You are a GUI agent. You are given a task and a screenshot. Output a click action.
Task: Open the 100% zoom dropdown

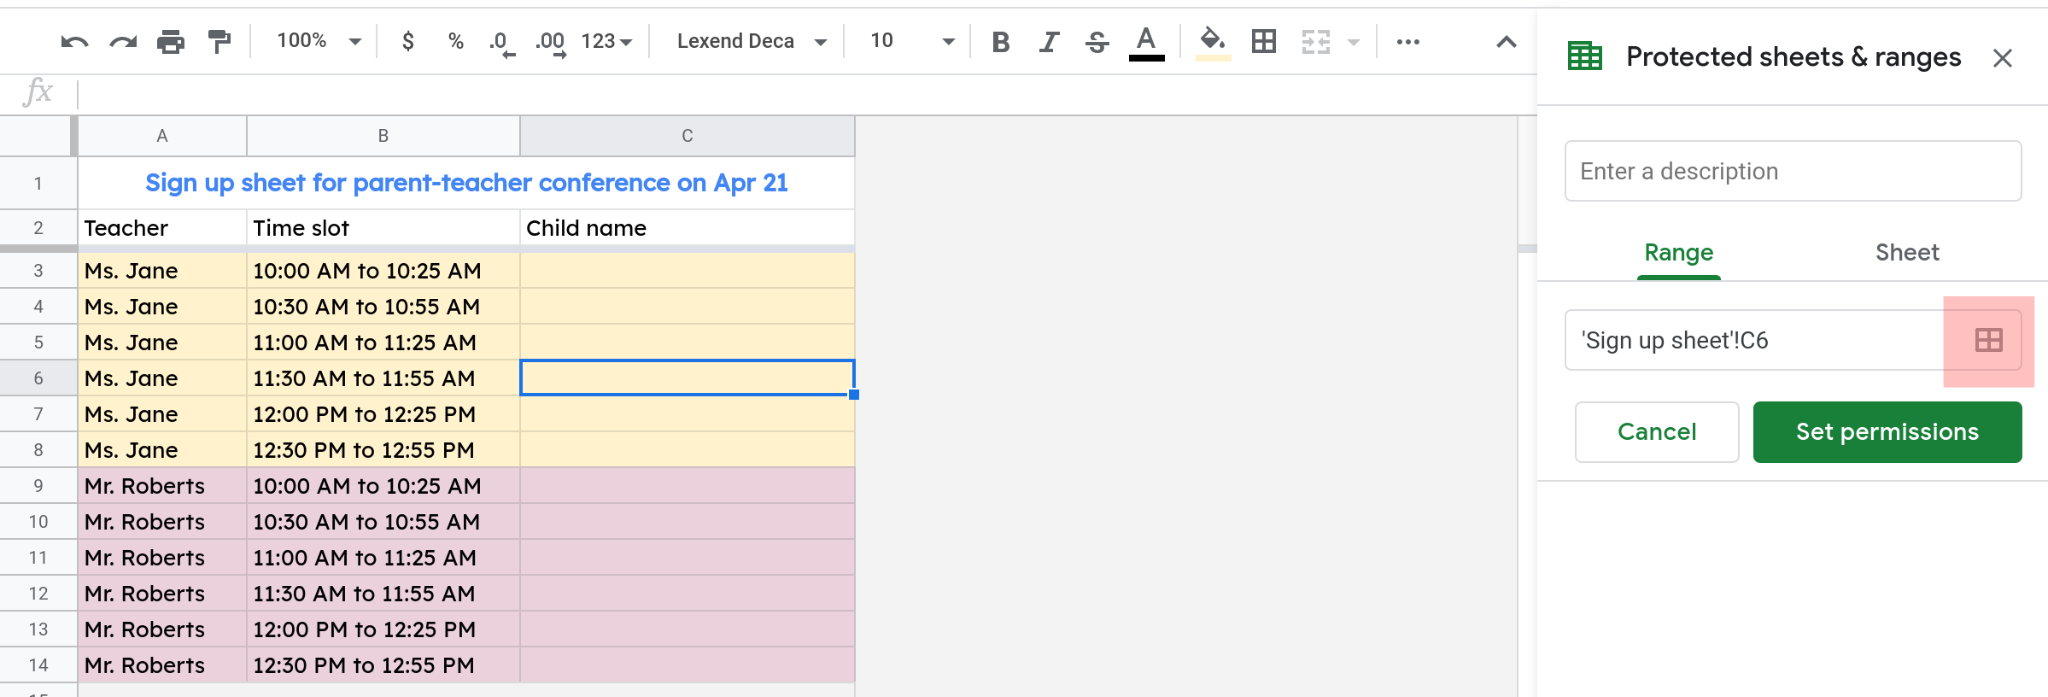pyautogui.click(x=319, y=41)
